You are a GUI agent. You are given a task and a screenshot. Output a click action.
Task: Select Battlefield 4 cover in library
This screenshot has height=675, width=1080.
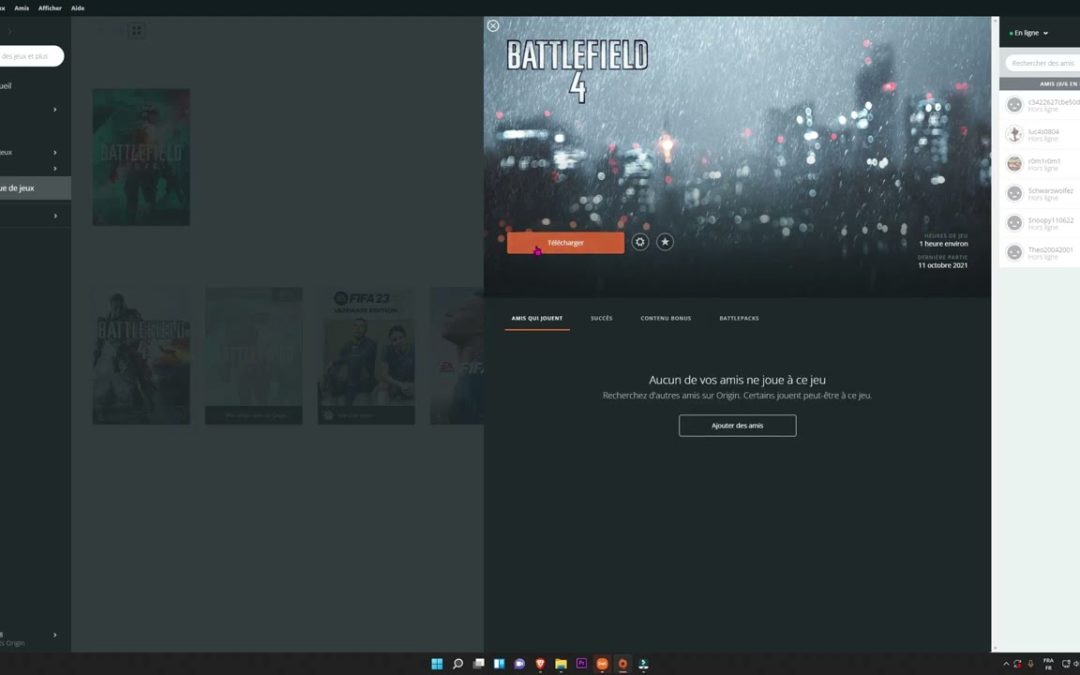point(141,356)
